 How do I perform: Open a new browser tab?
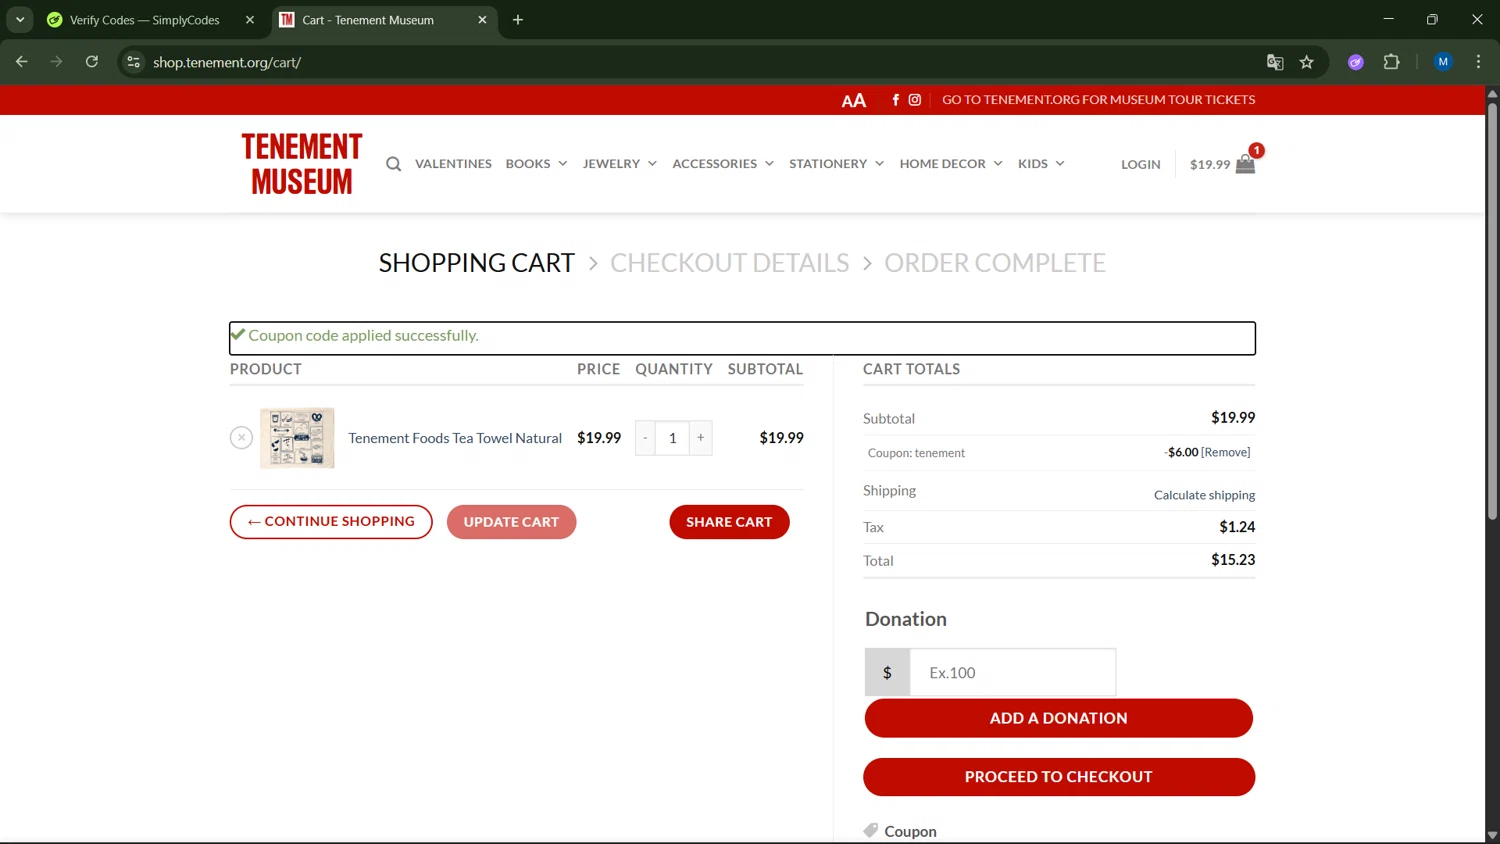[518, 20]
